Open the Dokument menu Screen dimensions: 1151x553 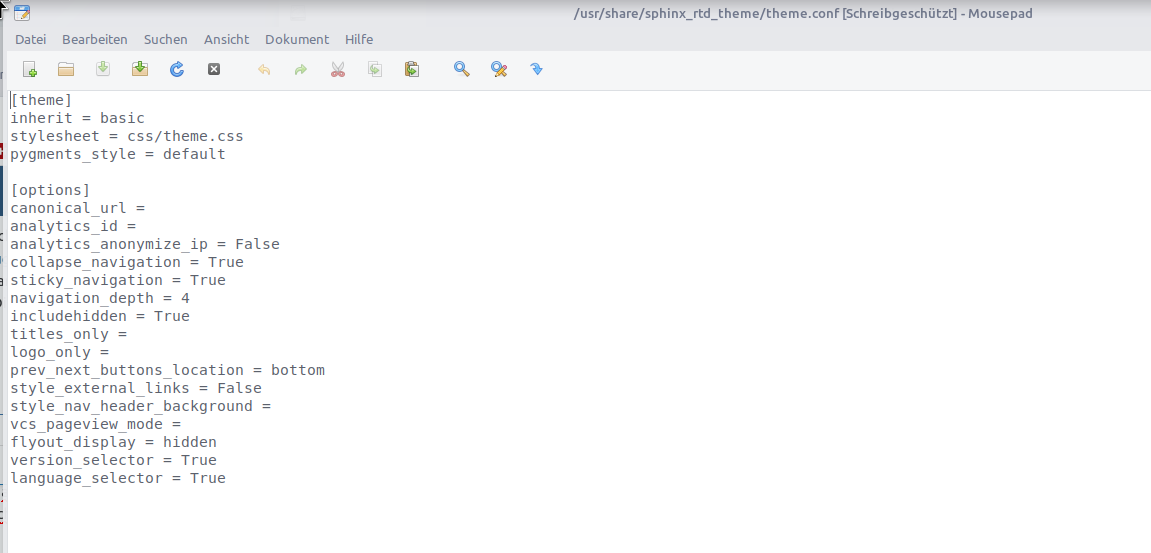pyautogui.click(x=296, y=39)
